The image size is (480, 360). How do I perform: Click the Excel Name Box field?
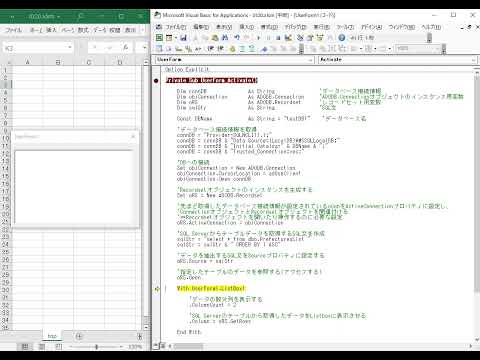(35, 48)
